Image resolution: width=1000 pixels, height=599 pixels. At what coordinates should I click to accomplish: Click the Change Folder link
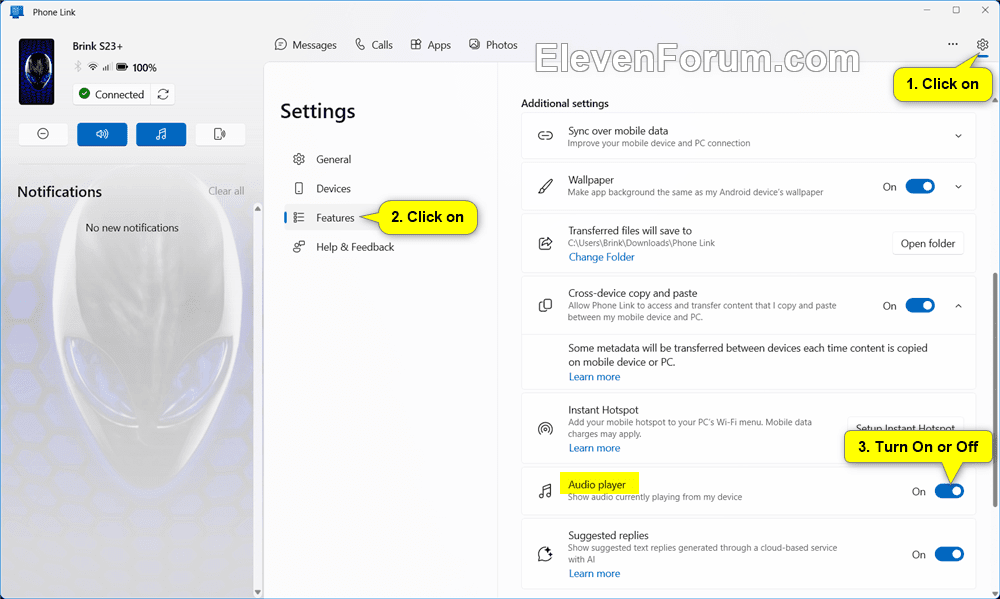tap(601, 257)
